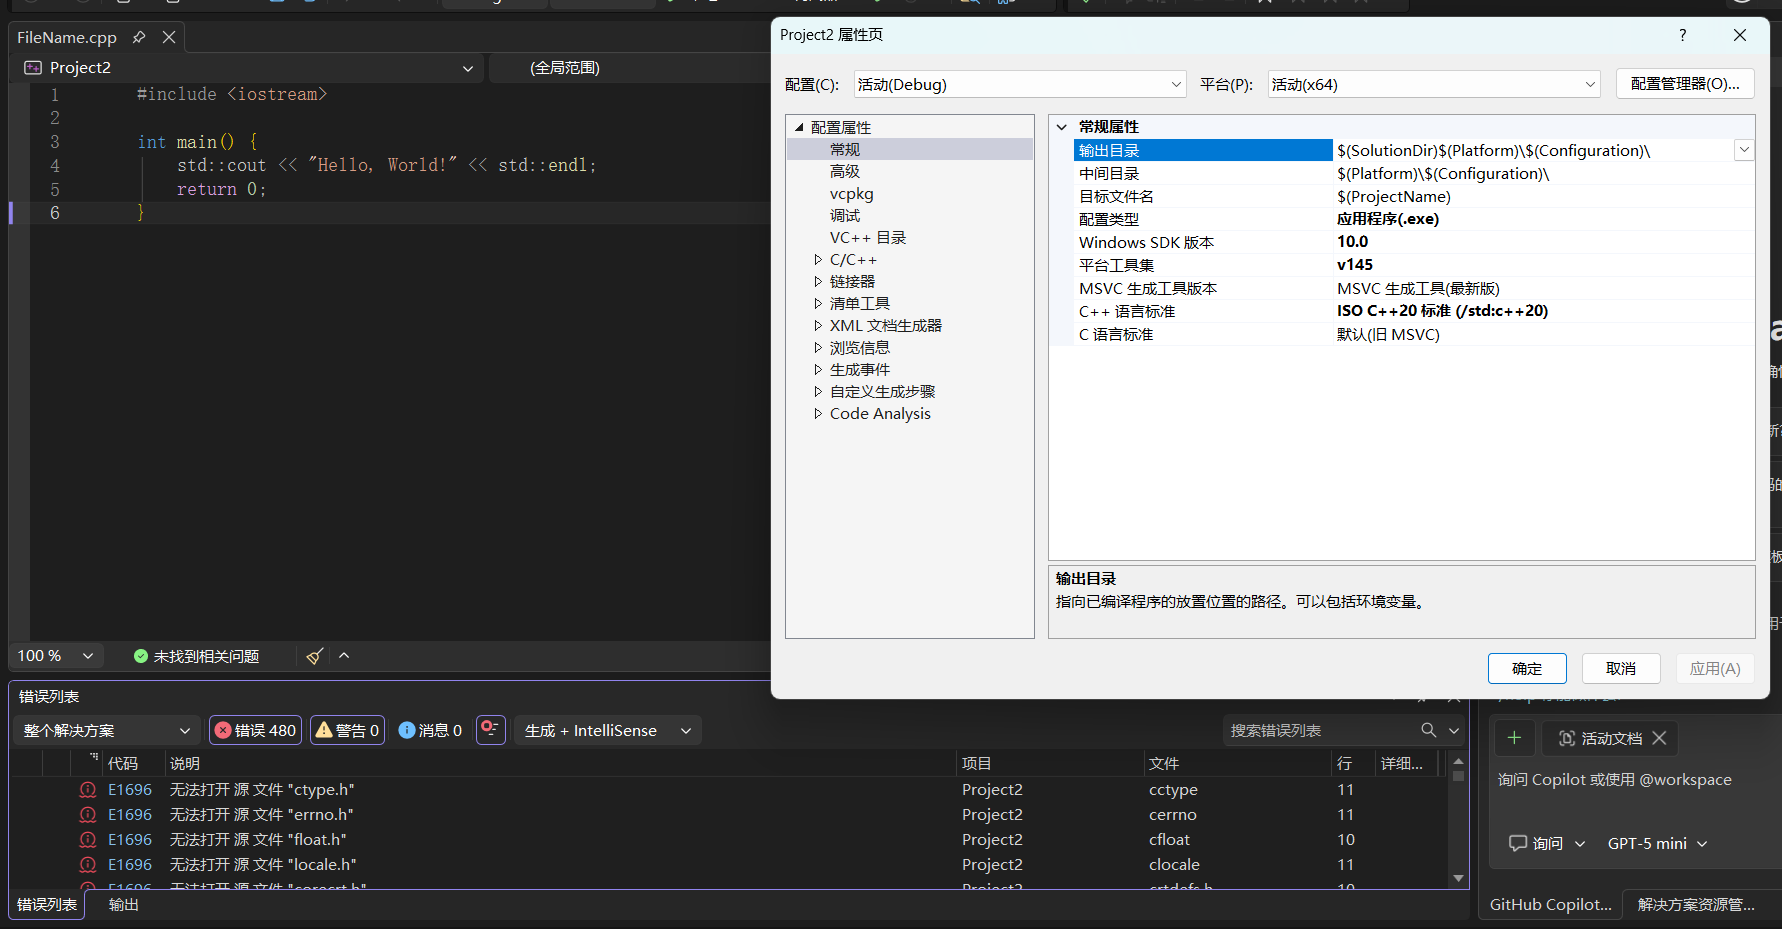Screen dimensions: 1782x929
Task: Pin the FileName.cpp editor tab
Action: [x=139, y=37]
